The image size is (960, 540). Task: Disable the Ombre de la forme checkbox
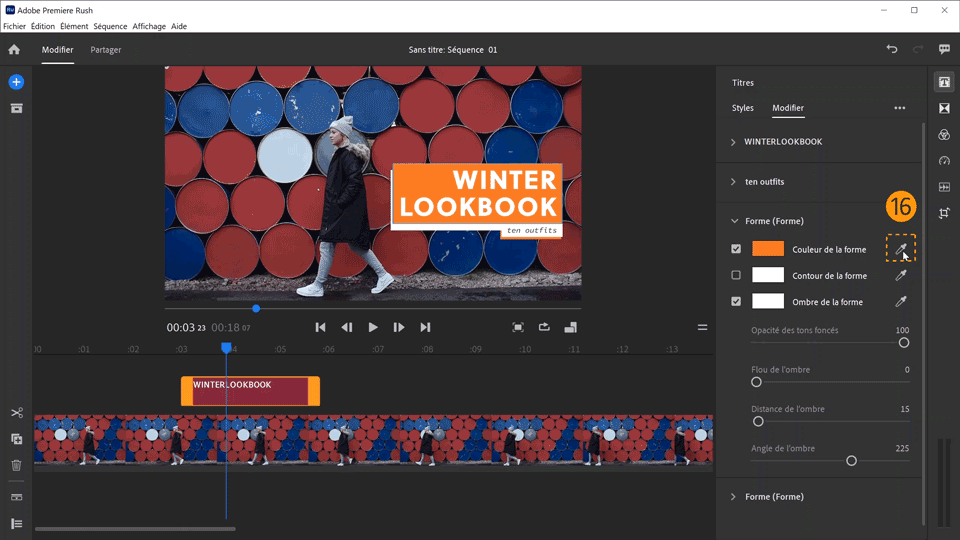[x=736, y=301]
